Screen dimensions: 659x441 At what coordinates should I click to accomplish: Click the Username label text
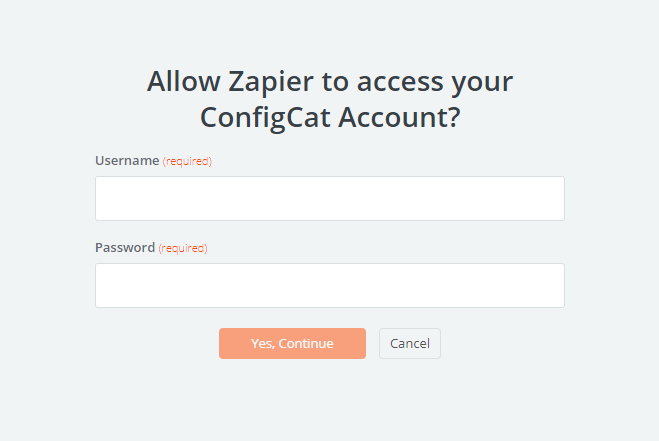[127, 161]
